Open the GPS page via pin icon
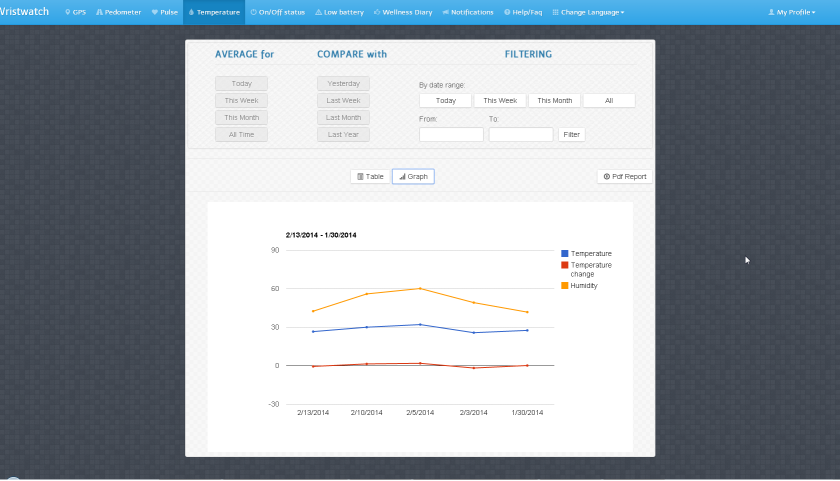This screenshot has height=481, width=840. pyautogui.click(x=68, y=12)
